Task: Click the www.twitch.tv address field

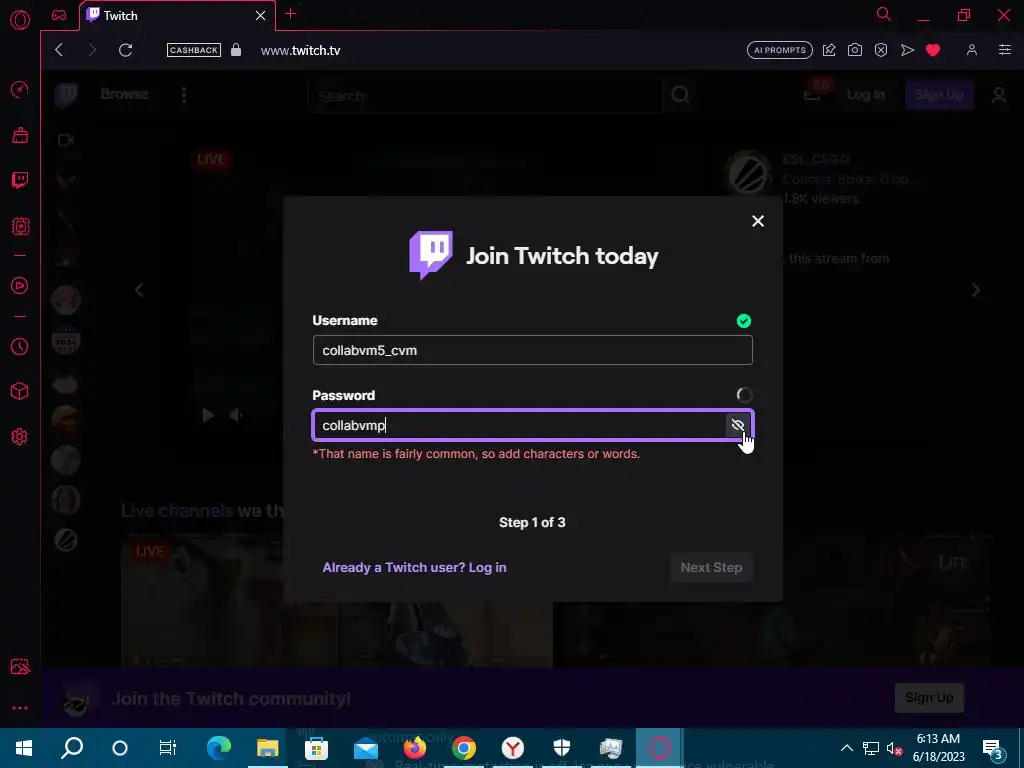Action: pyautogui.click(x=300, y=50)
